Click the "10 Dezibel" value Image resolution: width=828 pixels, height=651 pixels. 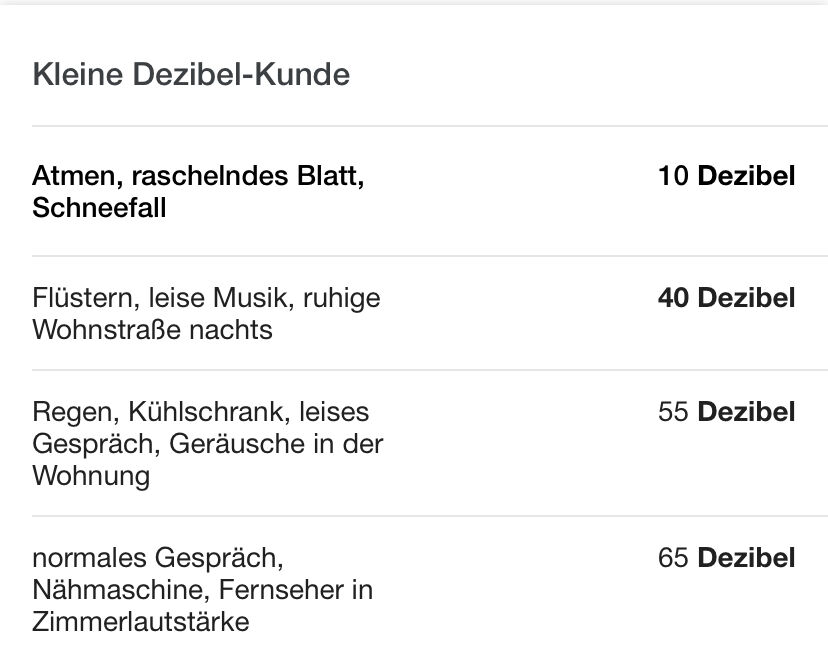[726, 177]
